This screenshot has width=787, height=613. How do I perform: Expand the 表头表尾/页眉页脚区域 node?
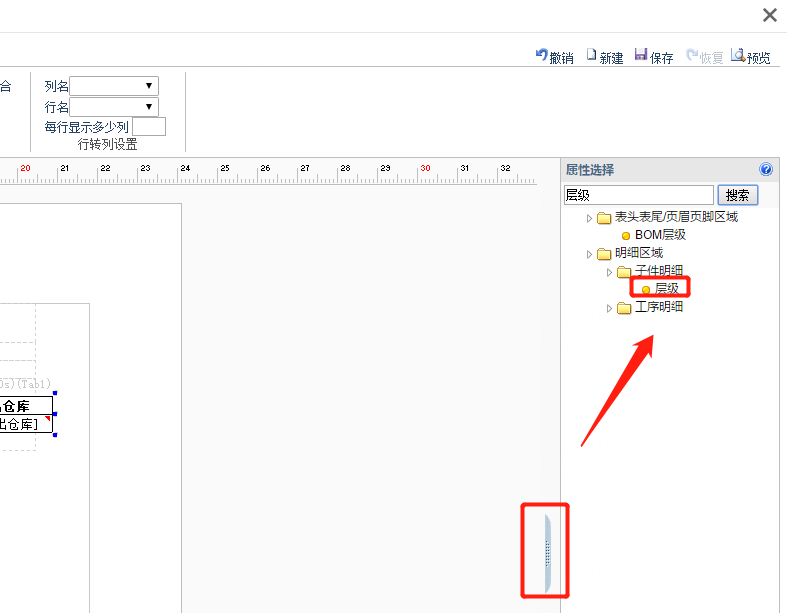click(x=589, y=218)
